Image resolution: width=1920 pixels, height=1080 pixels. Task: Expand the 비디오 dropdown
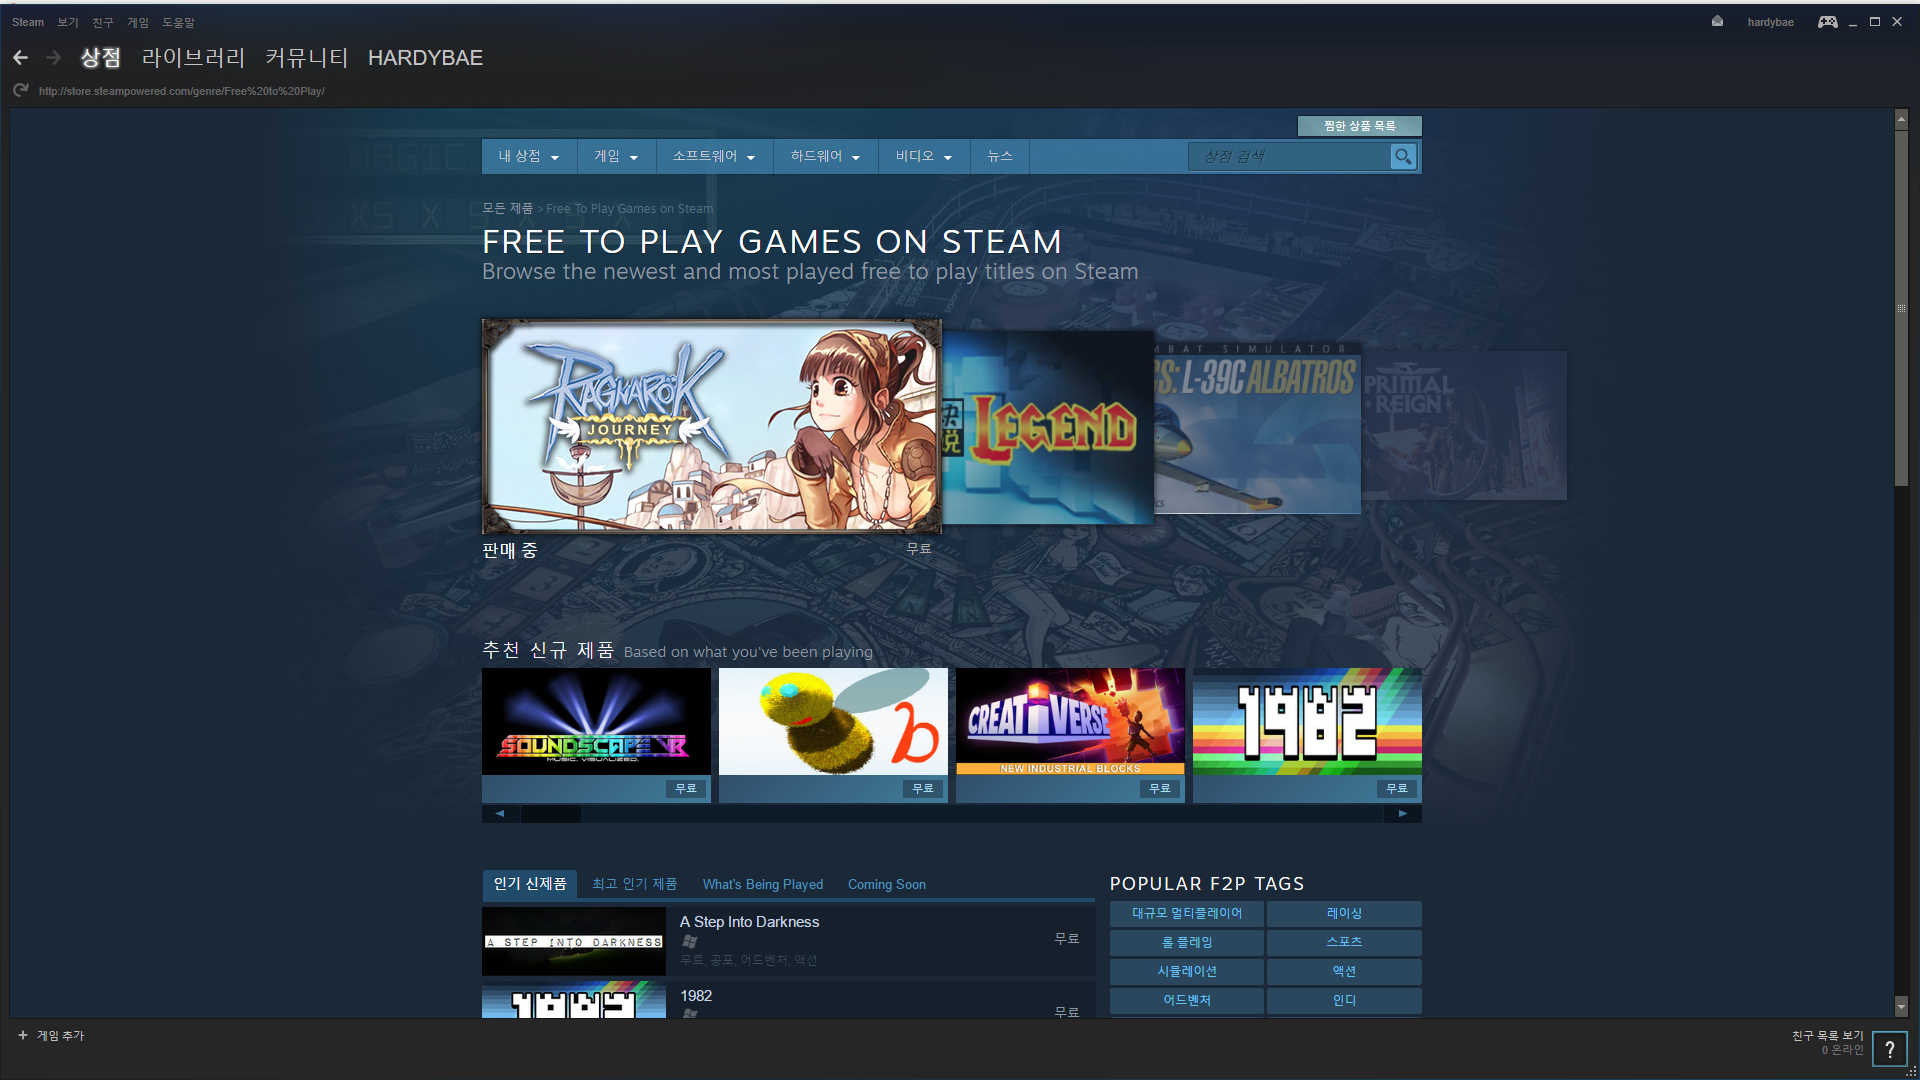coord(924,157)
